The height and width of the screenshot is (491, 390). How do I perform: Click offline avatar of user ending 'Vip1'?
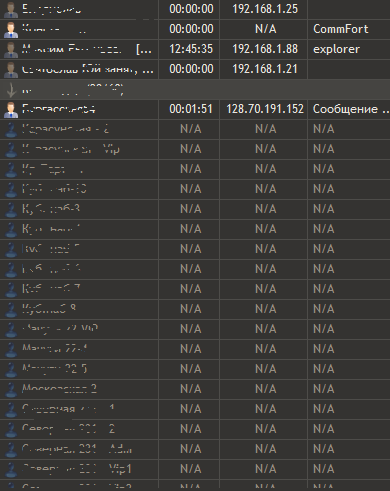click(11, 470)
